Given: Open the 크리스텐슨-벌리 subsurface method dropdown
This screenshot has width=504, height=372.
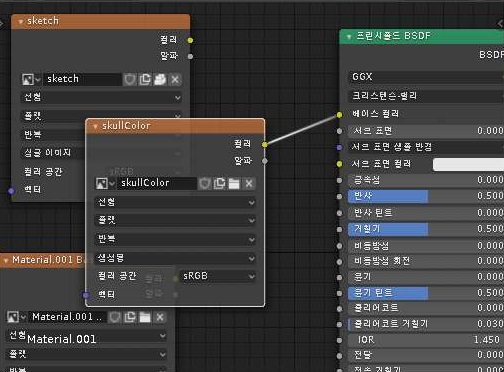Looking at the screenshot, I should coord(426,96).
